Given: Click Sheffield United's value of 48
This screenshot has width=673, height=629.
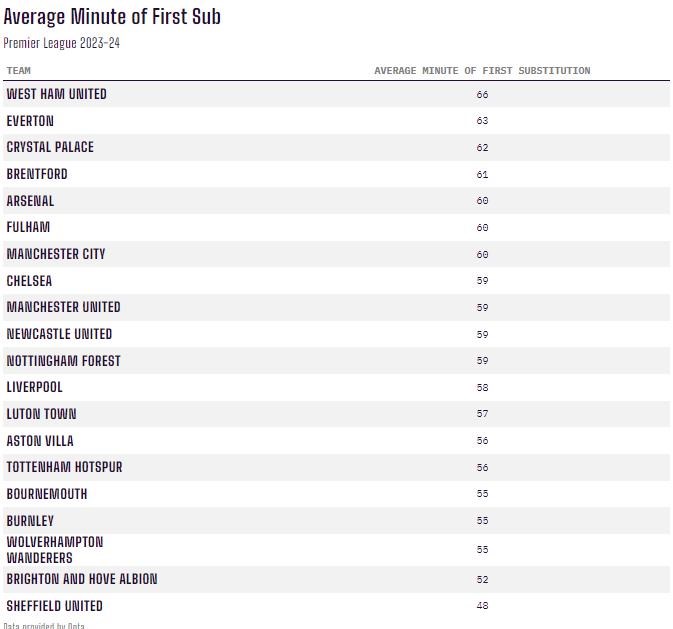Looking at the screenshot, I should (x=483, y=606).
